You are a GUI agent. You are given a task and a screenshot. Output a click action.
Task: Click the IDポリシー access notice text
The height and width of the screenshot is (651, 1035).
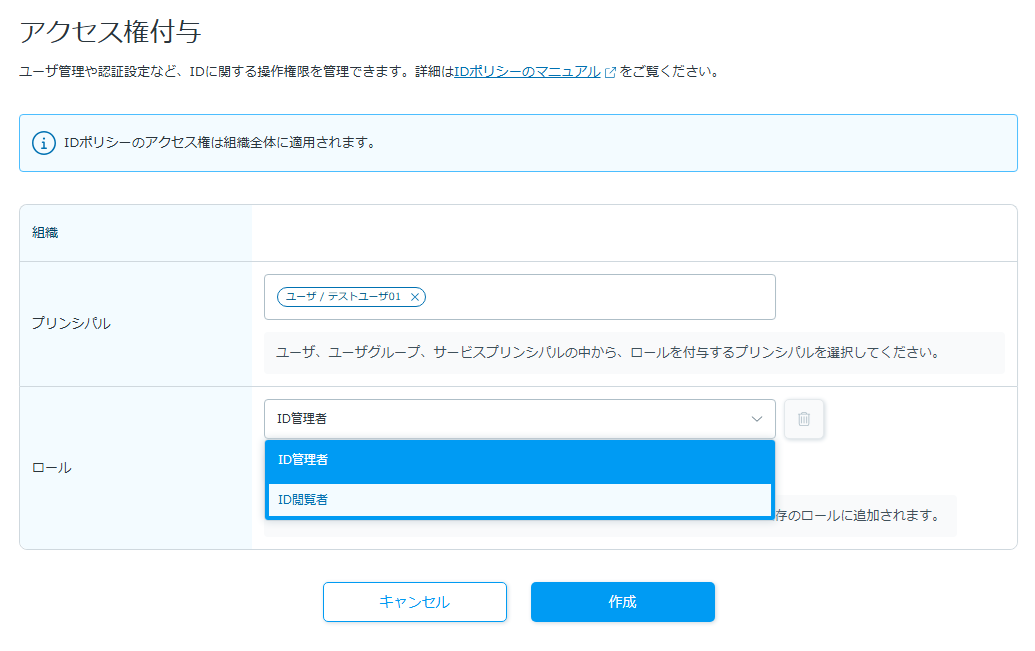click(219, 143)
